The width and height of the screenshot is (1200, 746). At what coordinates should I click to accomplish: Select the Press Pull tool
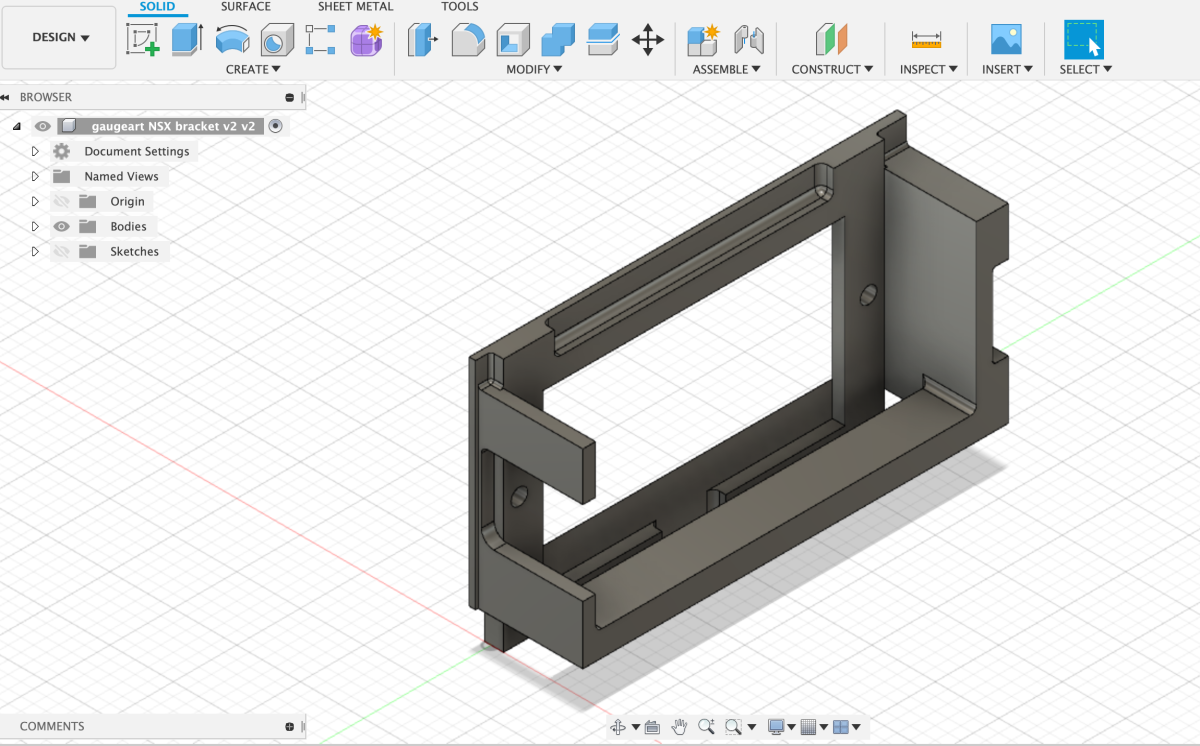click(423, 40)
